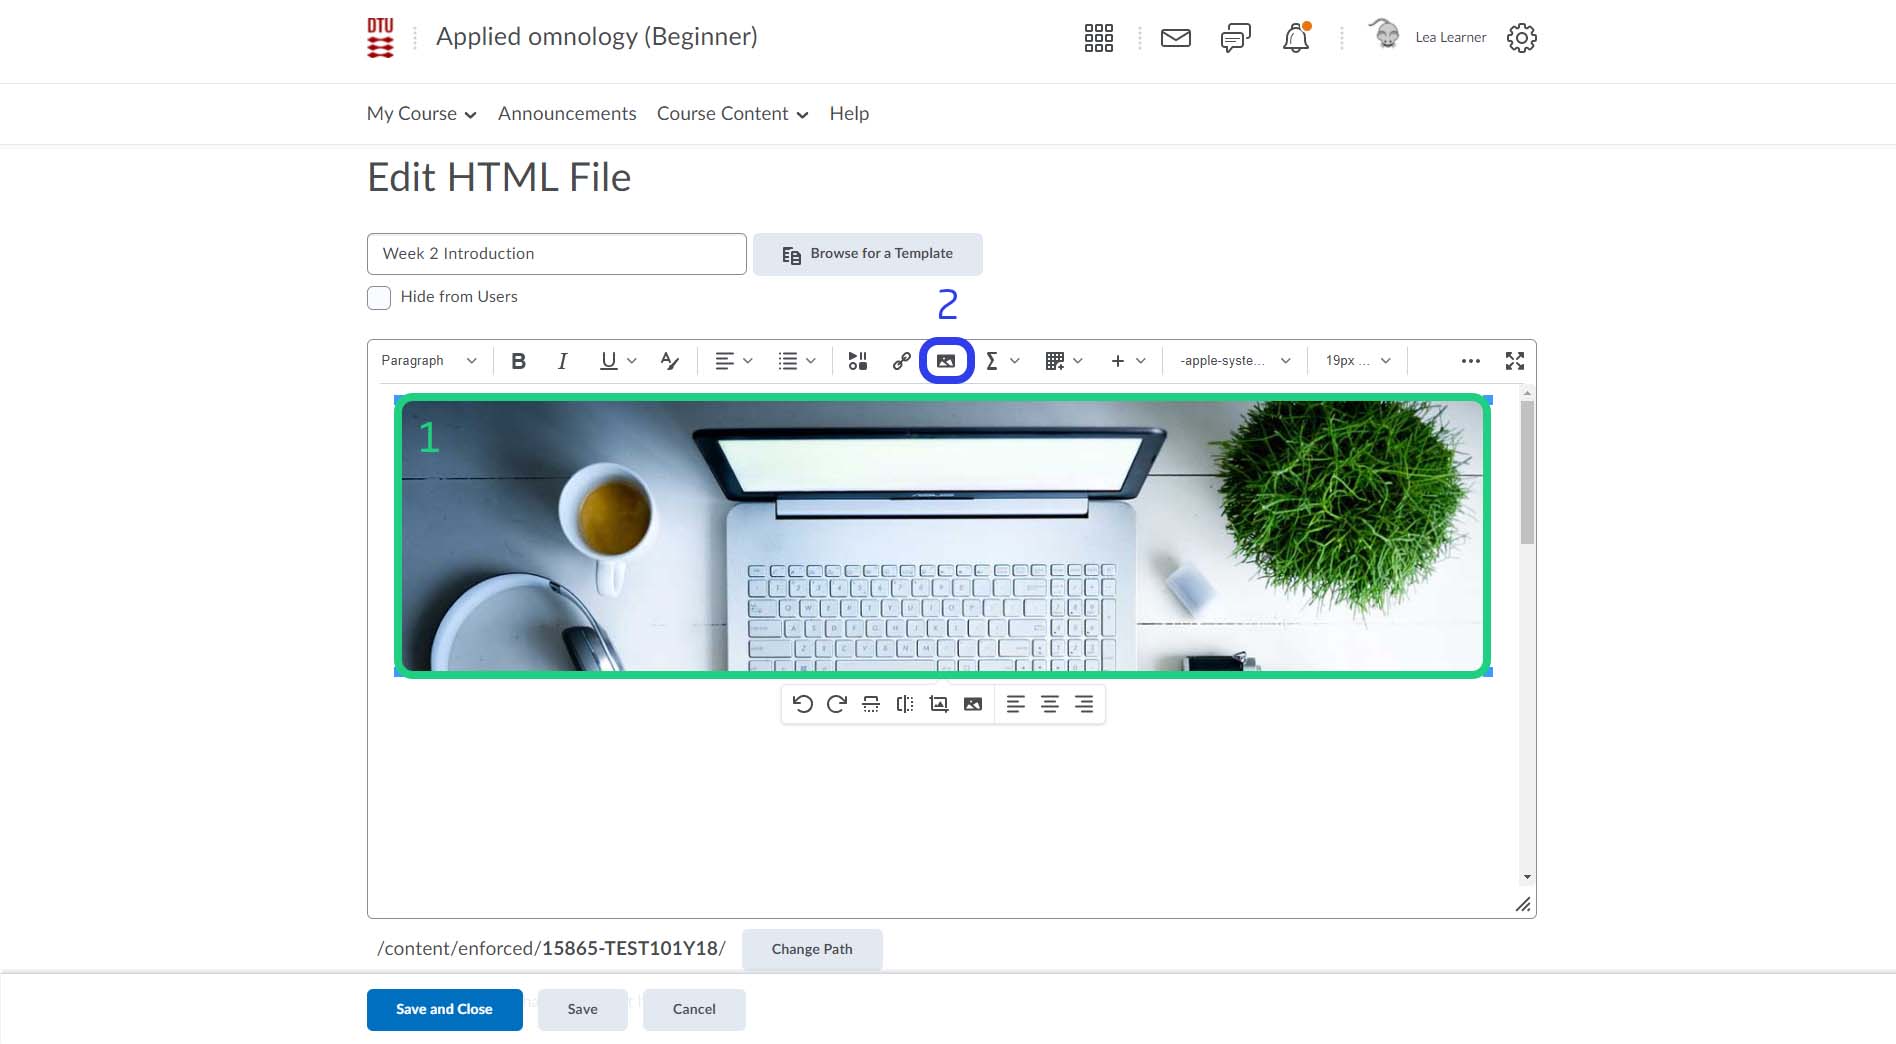The image size is (1896, 1044).
Task: Center-align the selected image
Action: [1049, 704]
